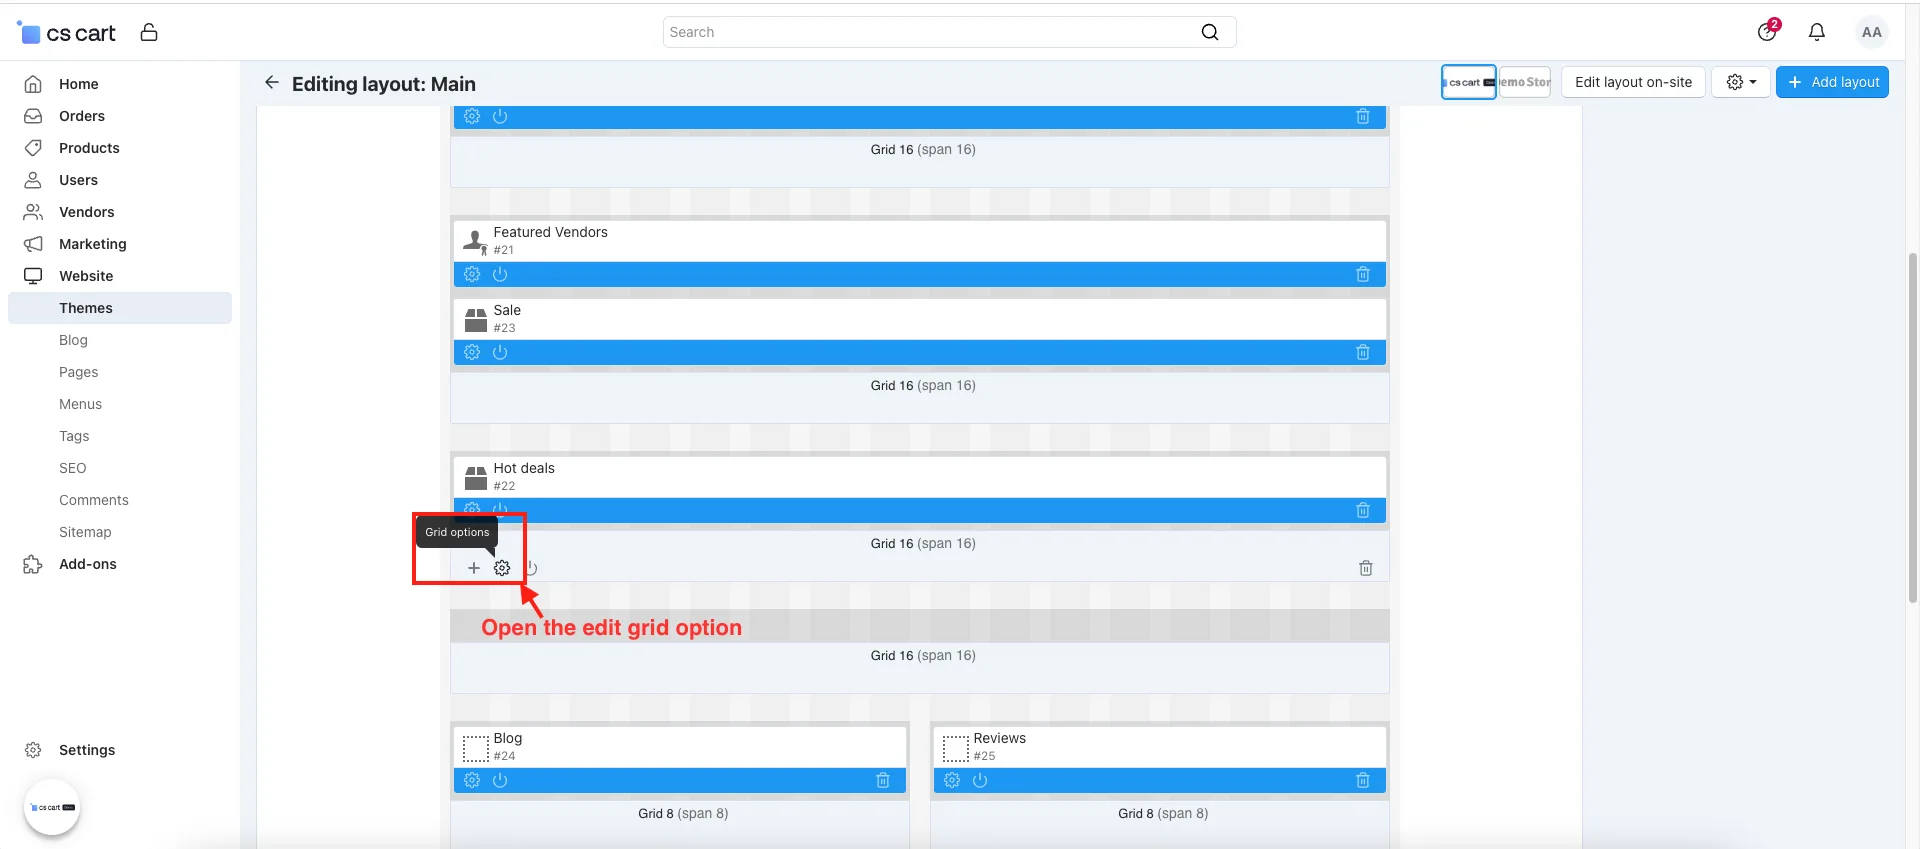Click into the top Search field
Viewport: 1920px width, 849px height.
pyautogui.click(x=948, y=32)
